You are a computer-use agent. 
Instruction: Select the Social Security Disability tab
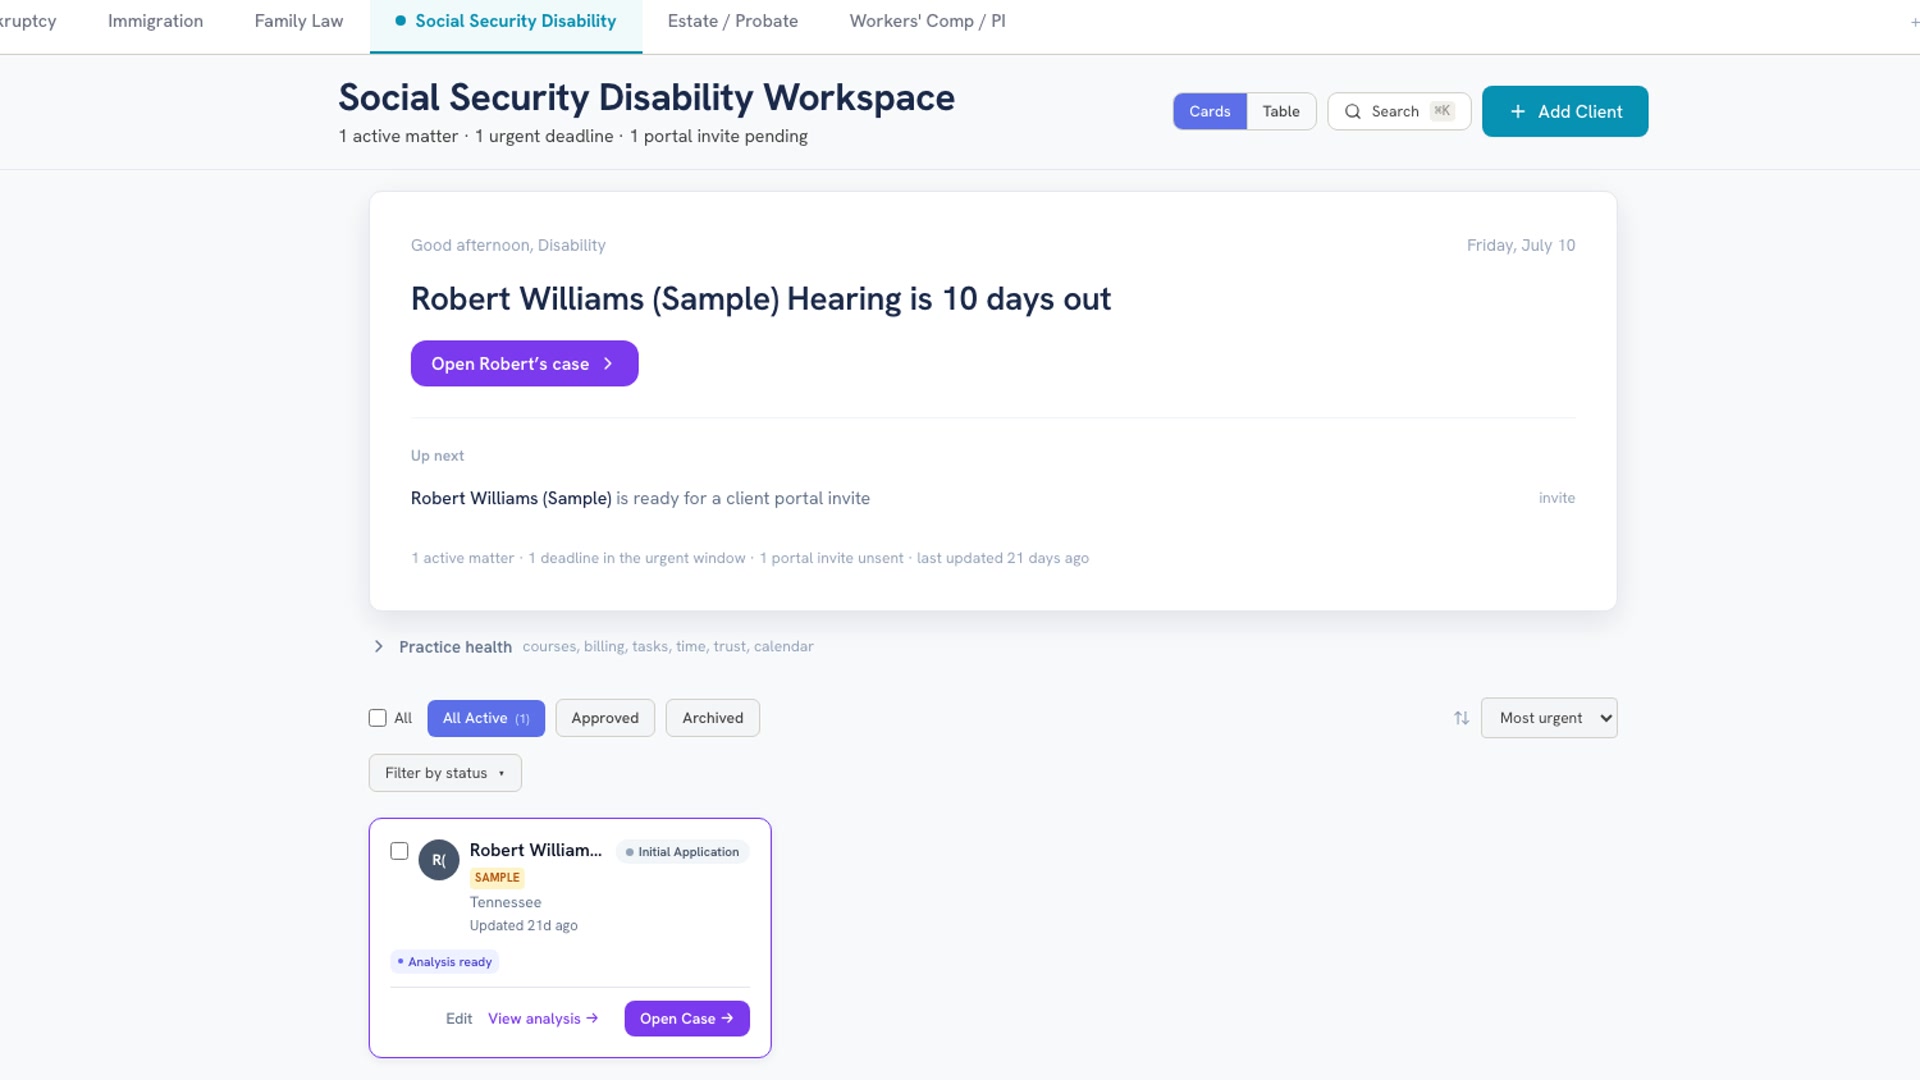tap(505, 21)
